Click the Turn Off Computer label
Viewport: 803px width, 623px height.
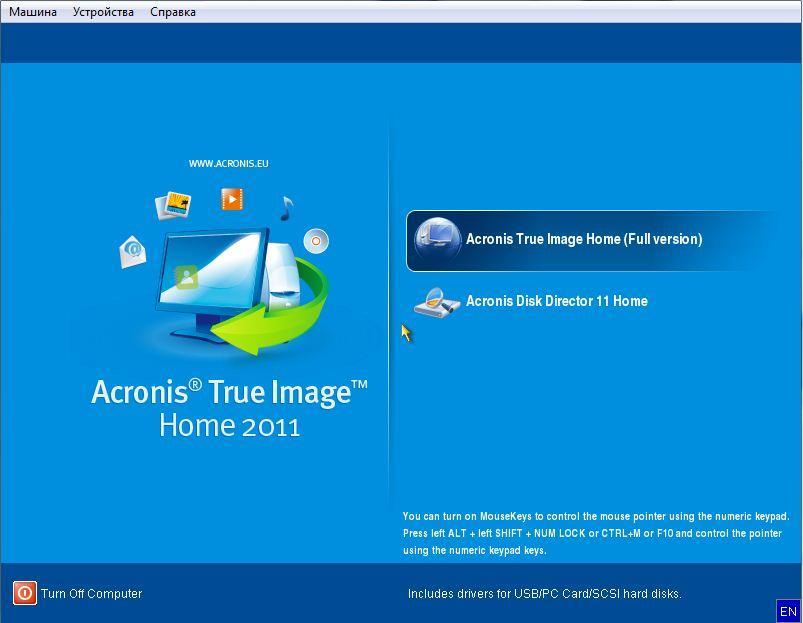tap(92, 593)
